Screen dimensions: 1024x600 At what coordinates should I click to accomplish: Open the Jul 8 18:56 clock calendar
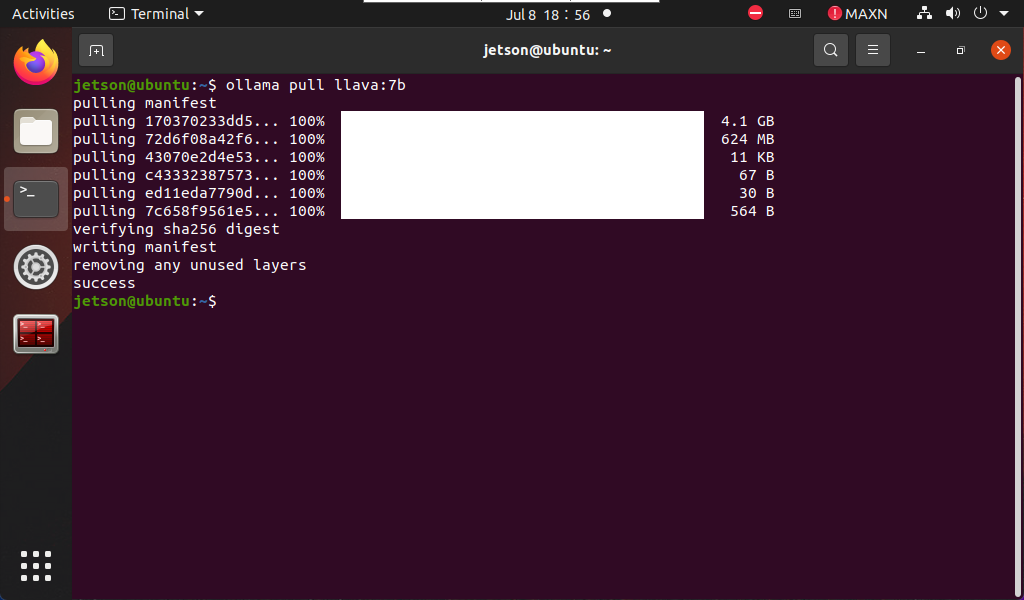(548, 14)
